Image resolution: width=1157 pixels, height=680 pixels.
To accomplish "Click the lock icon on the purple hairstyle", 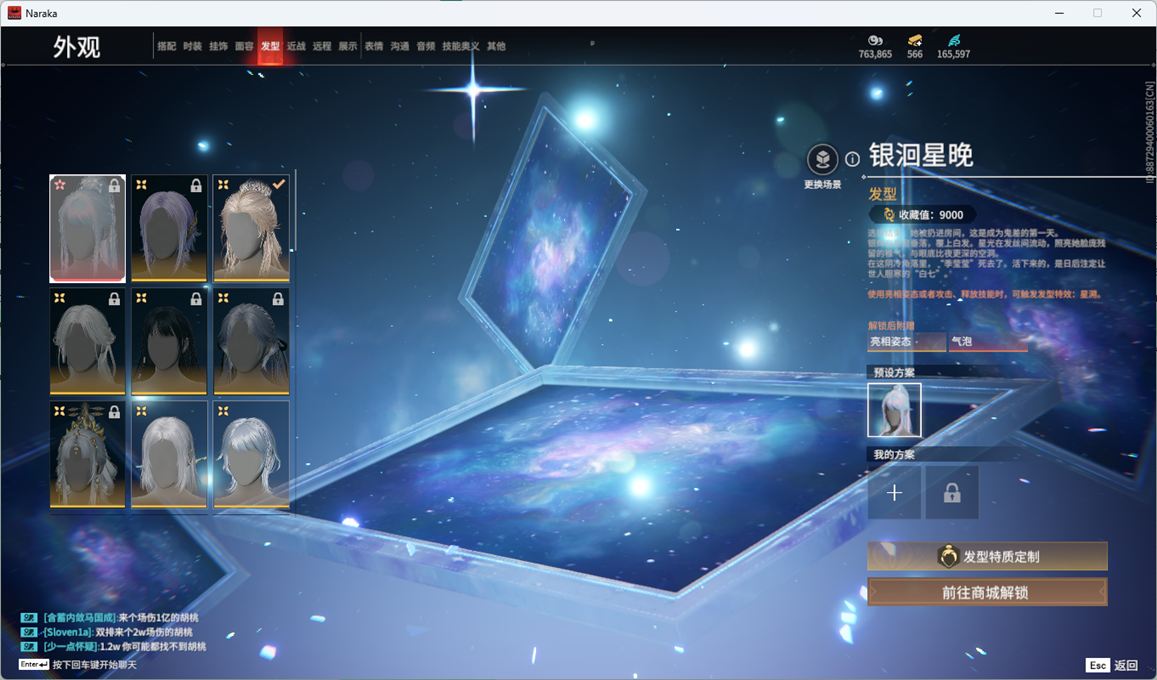I will [x=196, y=186].
